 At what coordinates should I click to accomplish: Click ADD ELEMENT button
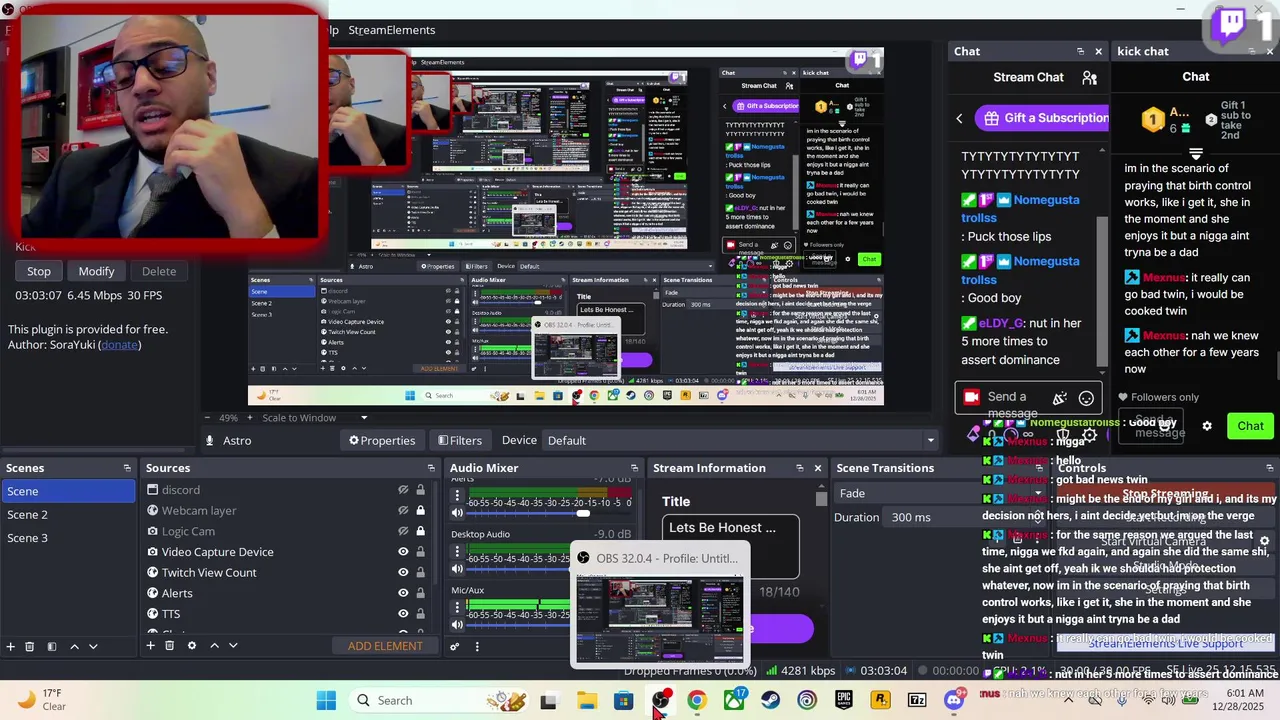tap(385, 646)
